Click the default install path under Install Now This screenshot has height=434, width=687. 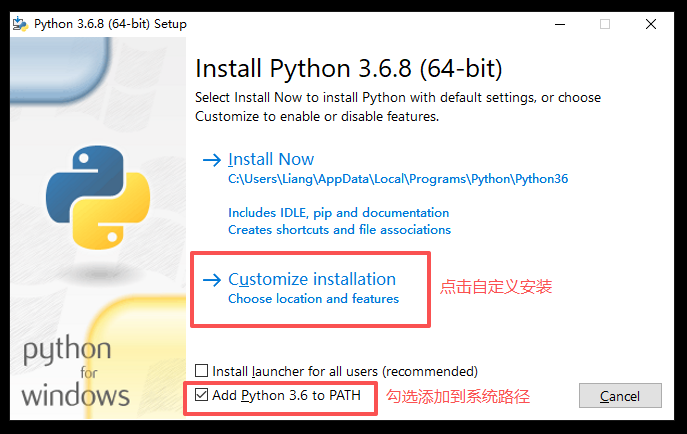398,180
